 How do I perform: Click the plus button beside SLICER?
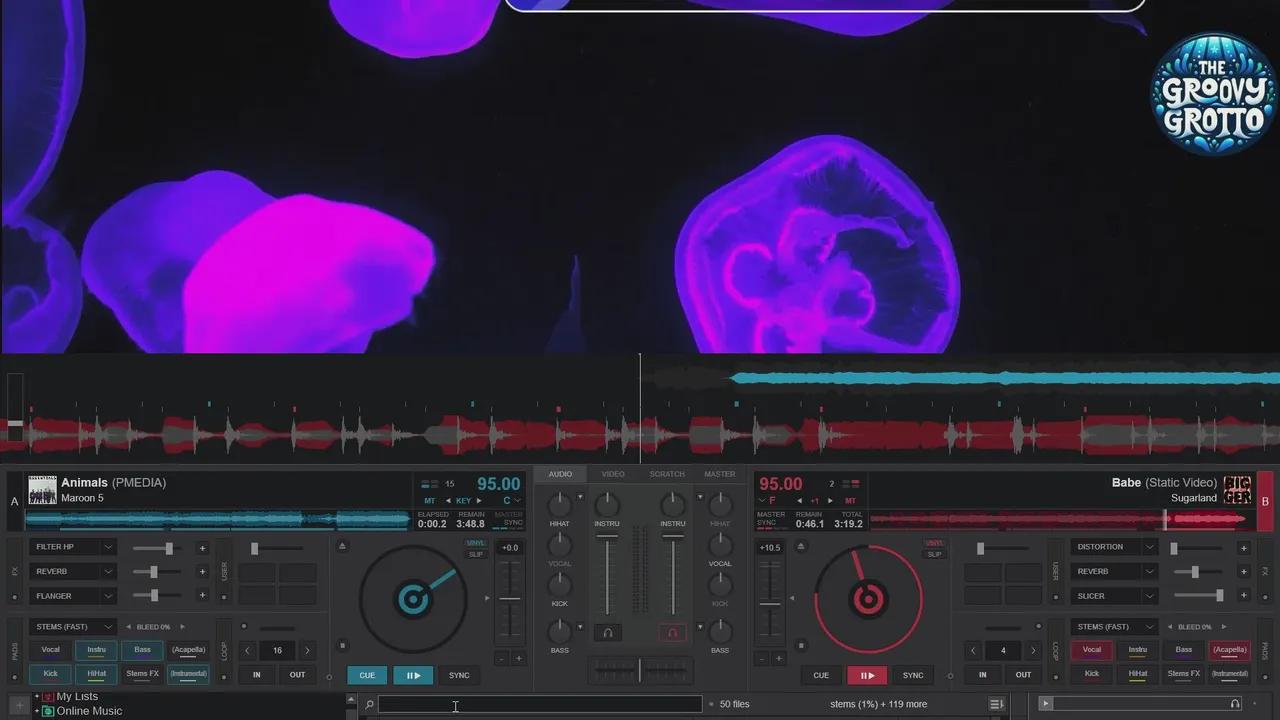click(1243, 596)
